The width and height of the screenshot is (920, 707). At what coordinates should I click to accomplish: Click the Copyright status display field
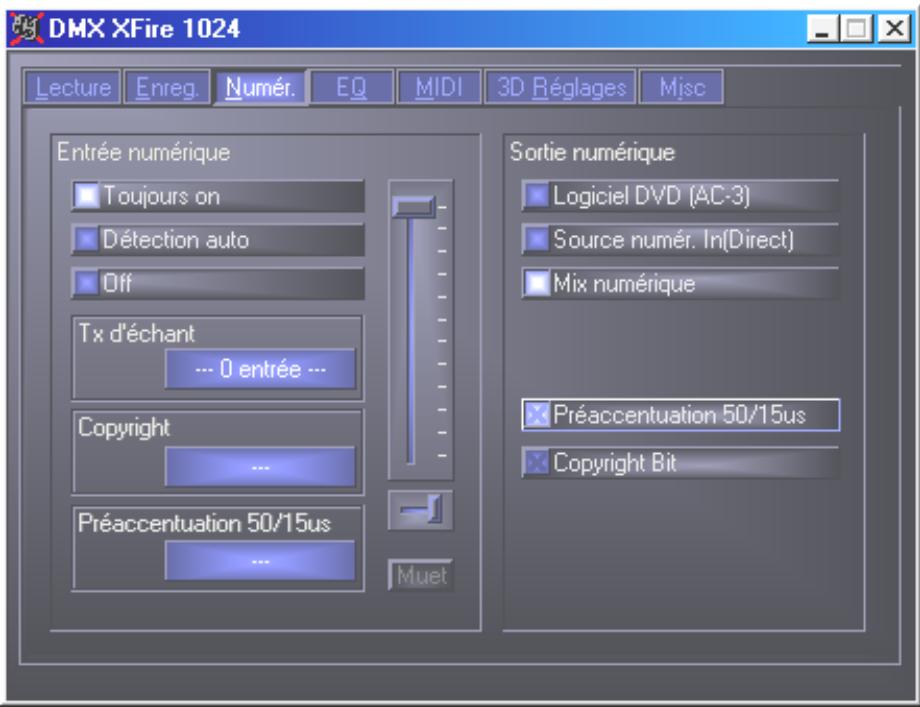click(260, 467)
